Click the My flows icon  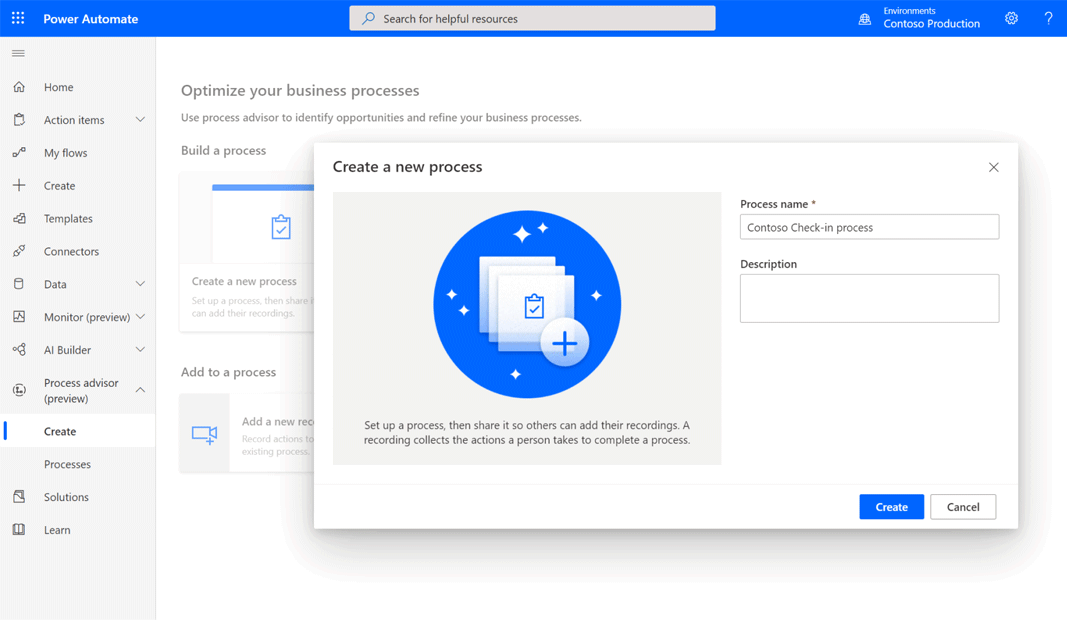pos(19,152)
